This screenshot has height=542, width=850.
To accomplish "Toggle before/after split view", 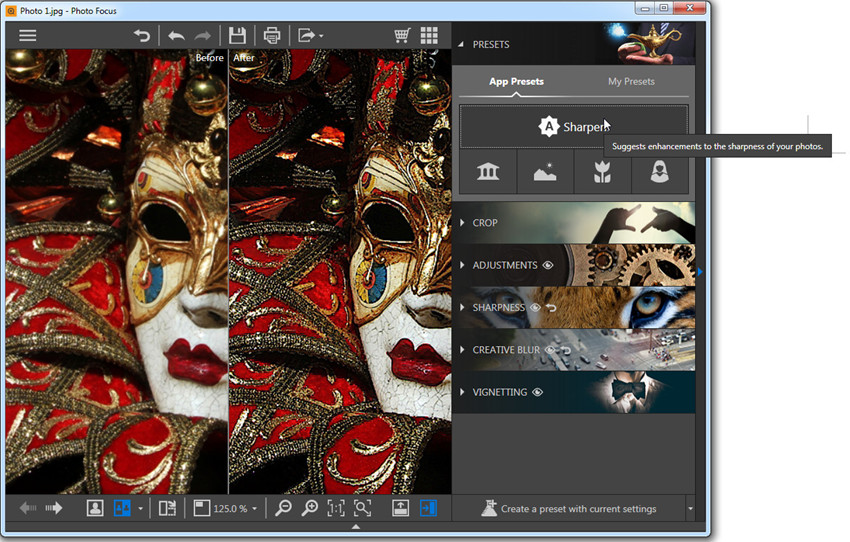I will [x=122, y=508].
